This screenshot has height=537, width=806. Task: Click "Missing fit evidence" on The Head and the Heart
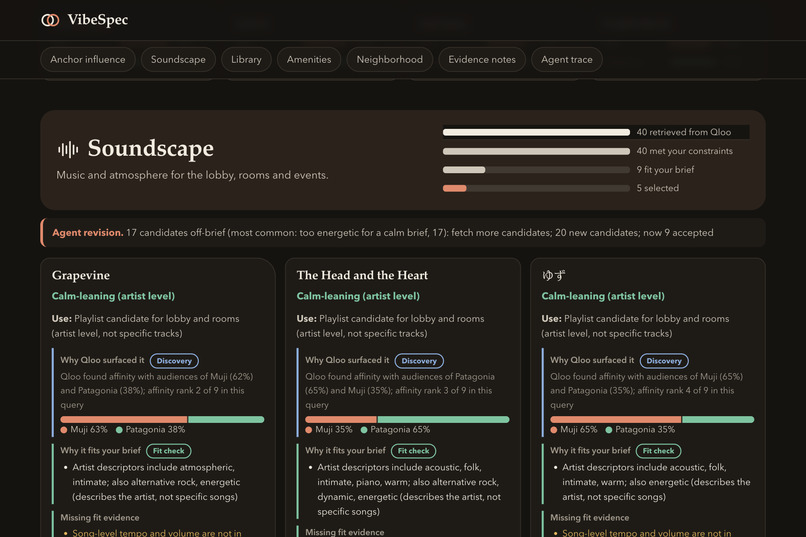point(345,532)
